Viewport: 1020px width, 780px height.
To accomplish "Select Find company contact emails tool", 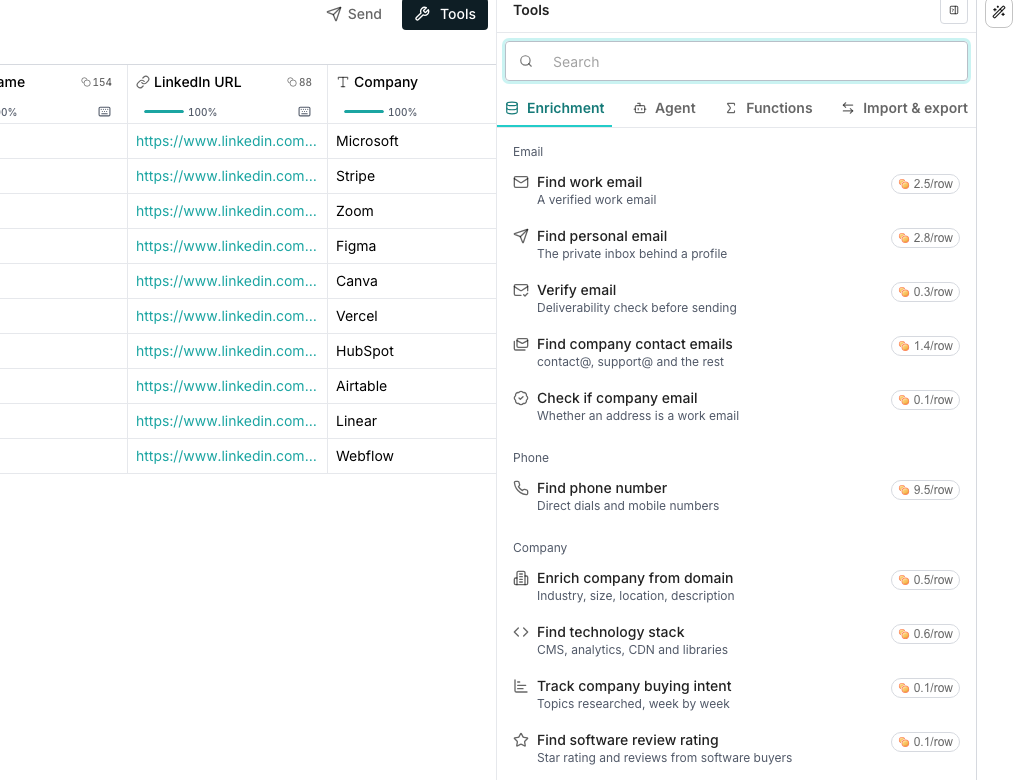I will tap(736, 353).
